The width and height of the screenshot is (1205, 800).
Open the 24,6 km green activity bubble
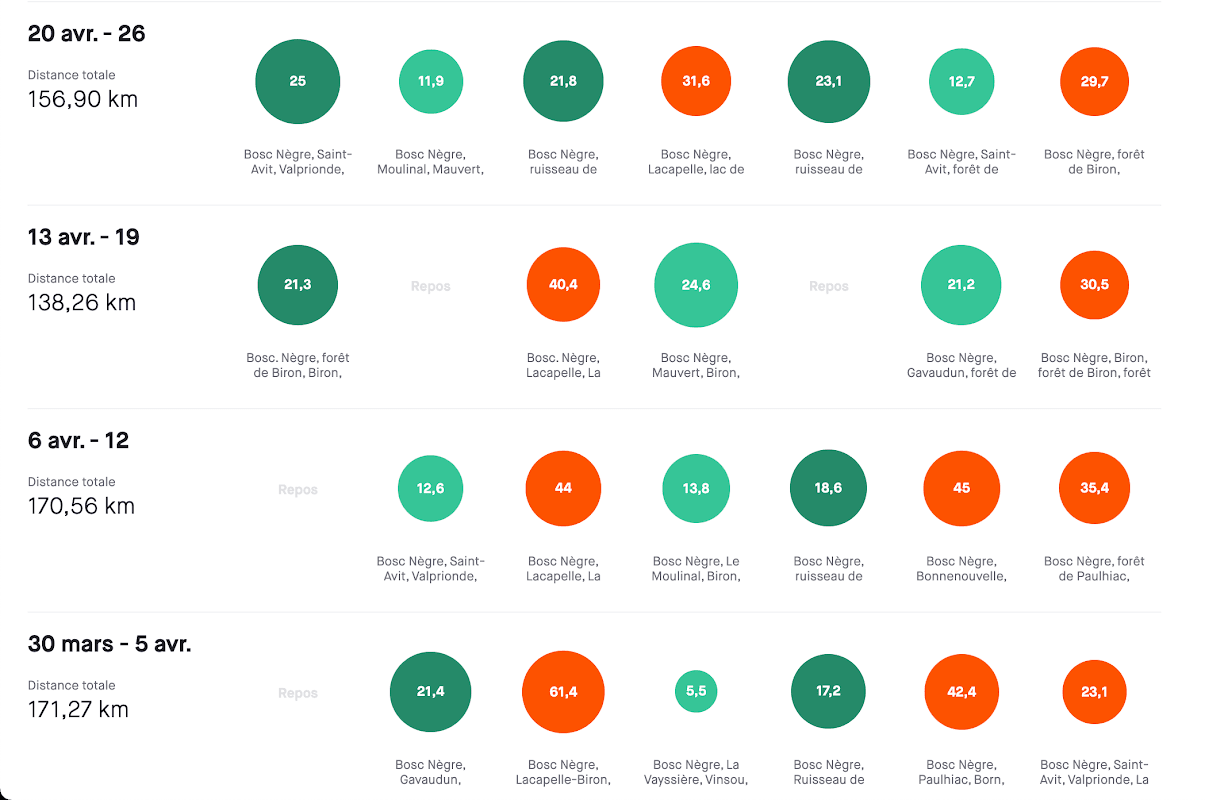(x=696, y=285)
